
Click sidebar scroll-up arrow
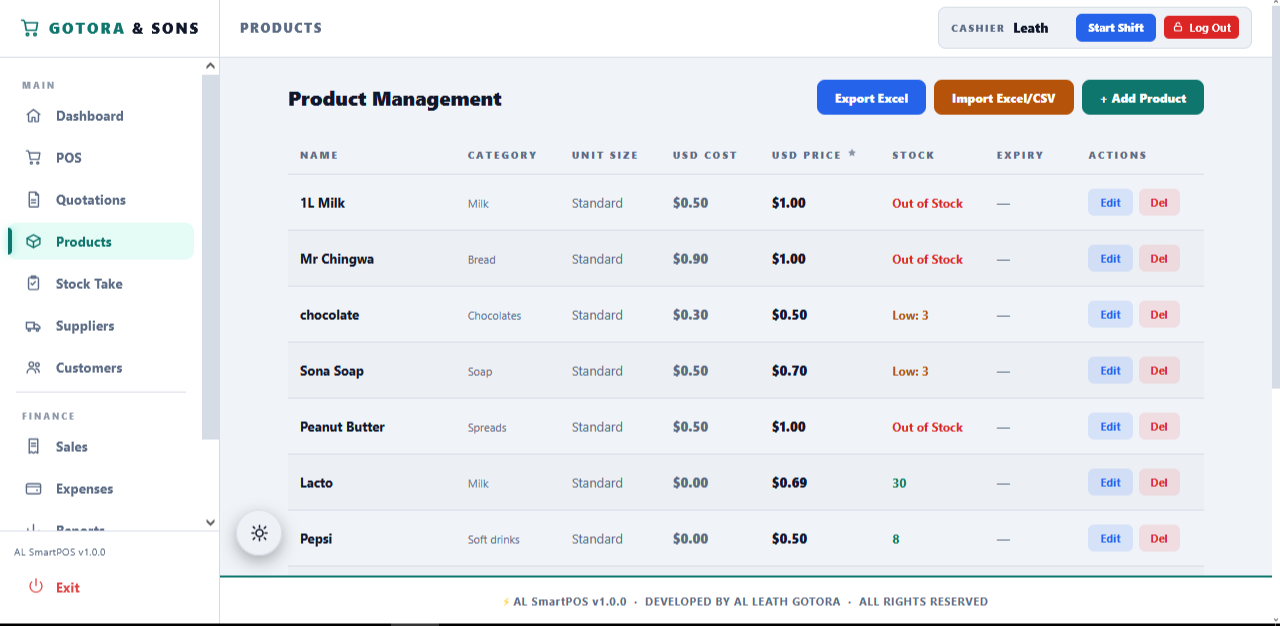coord(210,66)
